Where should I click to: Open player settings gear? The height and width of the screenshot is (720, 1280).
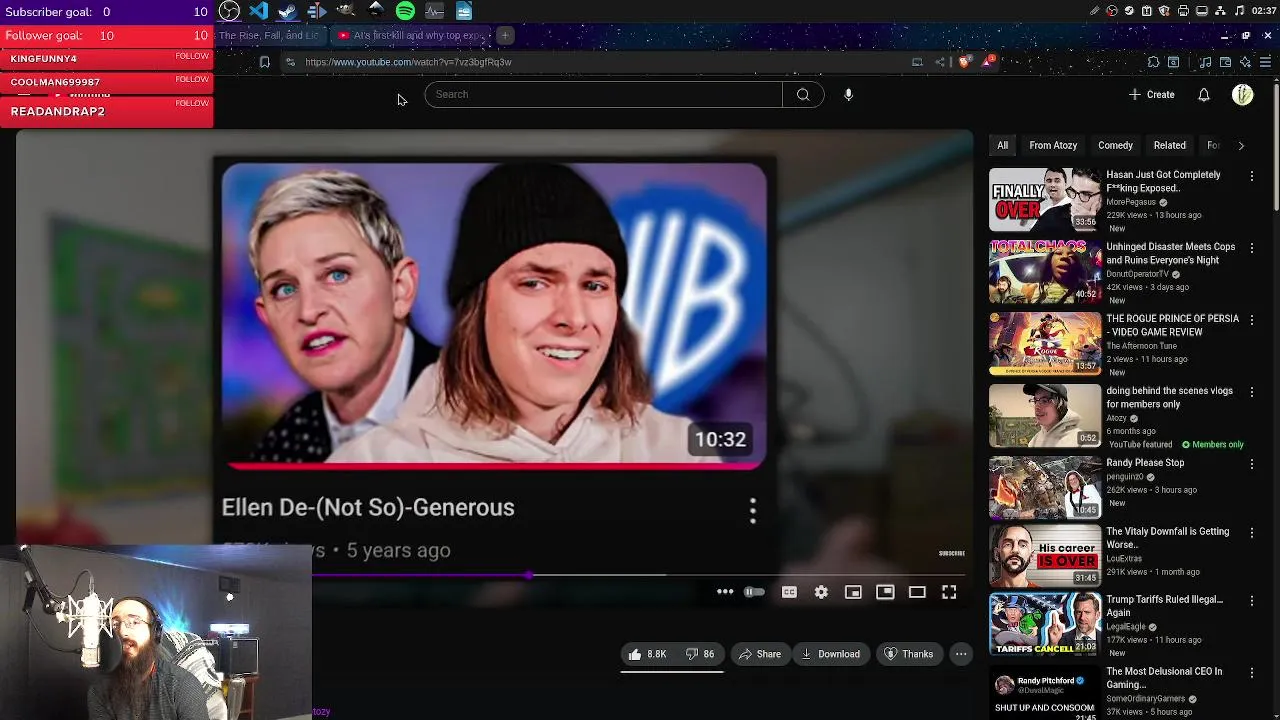pos(821,592)
